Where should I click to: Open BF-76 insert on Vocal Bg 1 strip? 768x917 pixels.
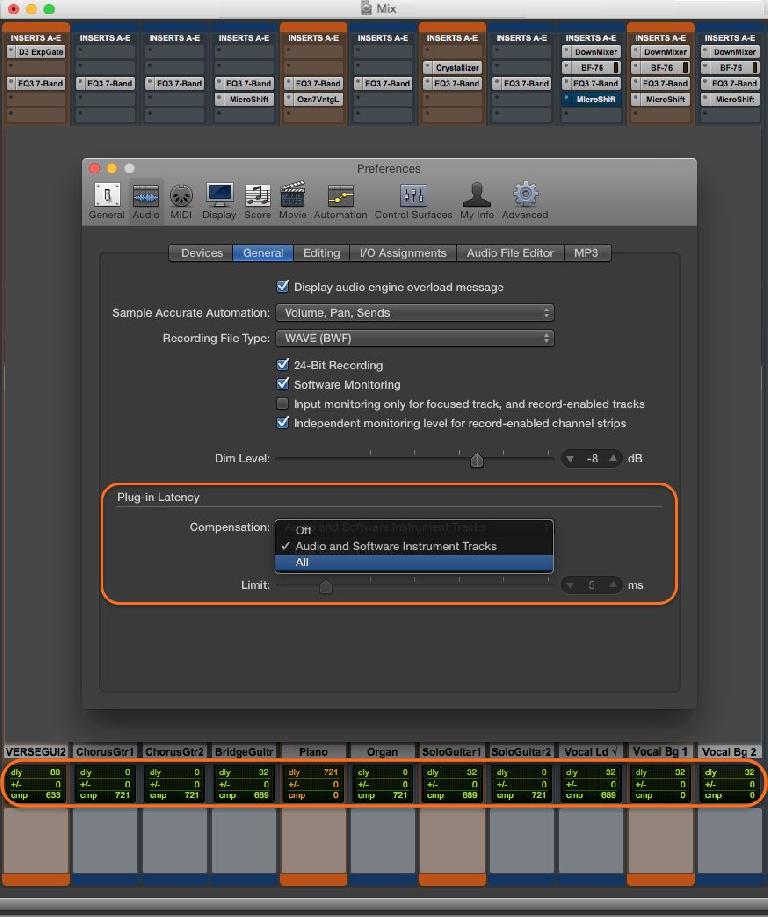[x=661, y=68]
